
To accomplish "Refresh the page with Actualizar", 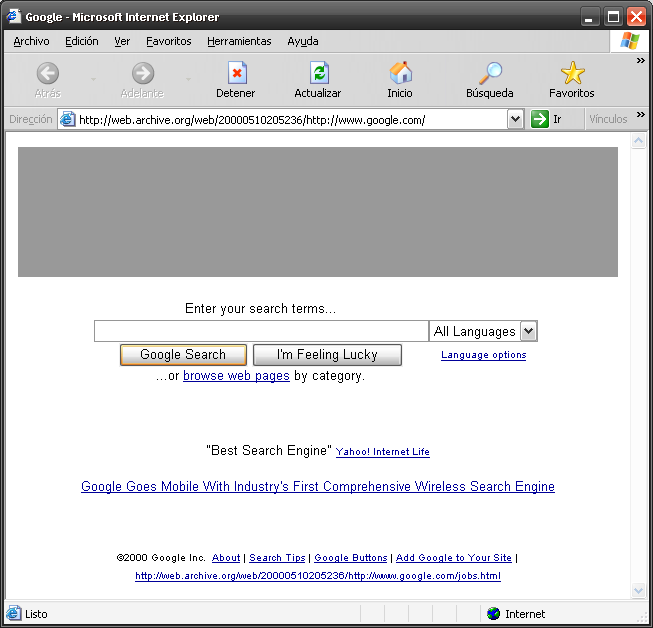I will pyautogui.click(x=319, y=73).
